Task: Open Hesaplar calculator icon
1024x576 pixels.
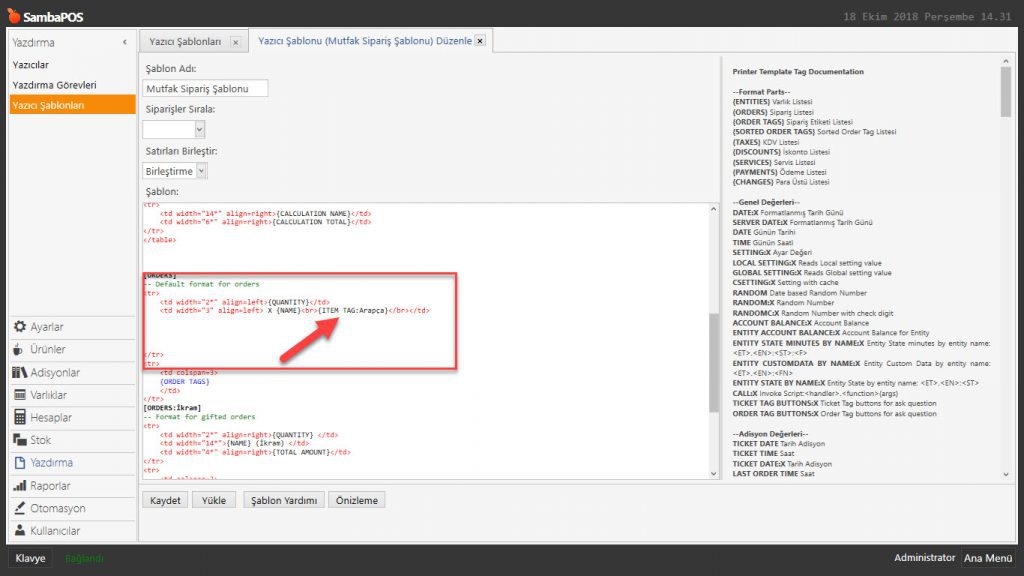Action: [x=20, y=417]
